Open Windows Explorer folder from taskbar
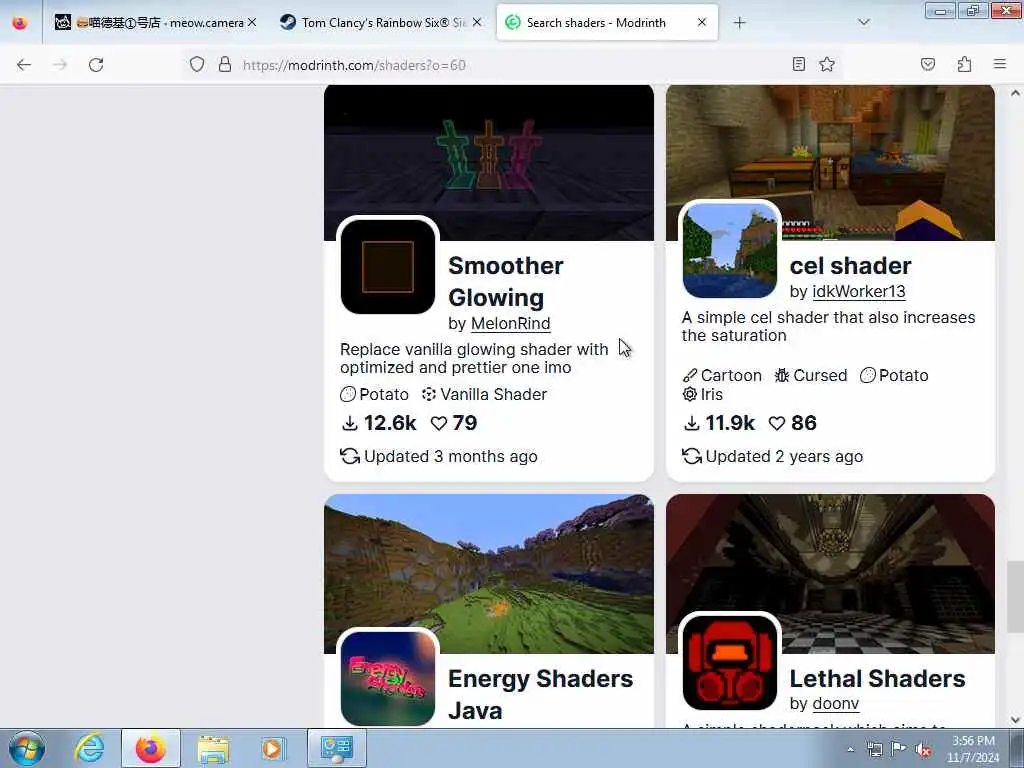Viewport: 1024px width, 768px height. pos(213,748)
